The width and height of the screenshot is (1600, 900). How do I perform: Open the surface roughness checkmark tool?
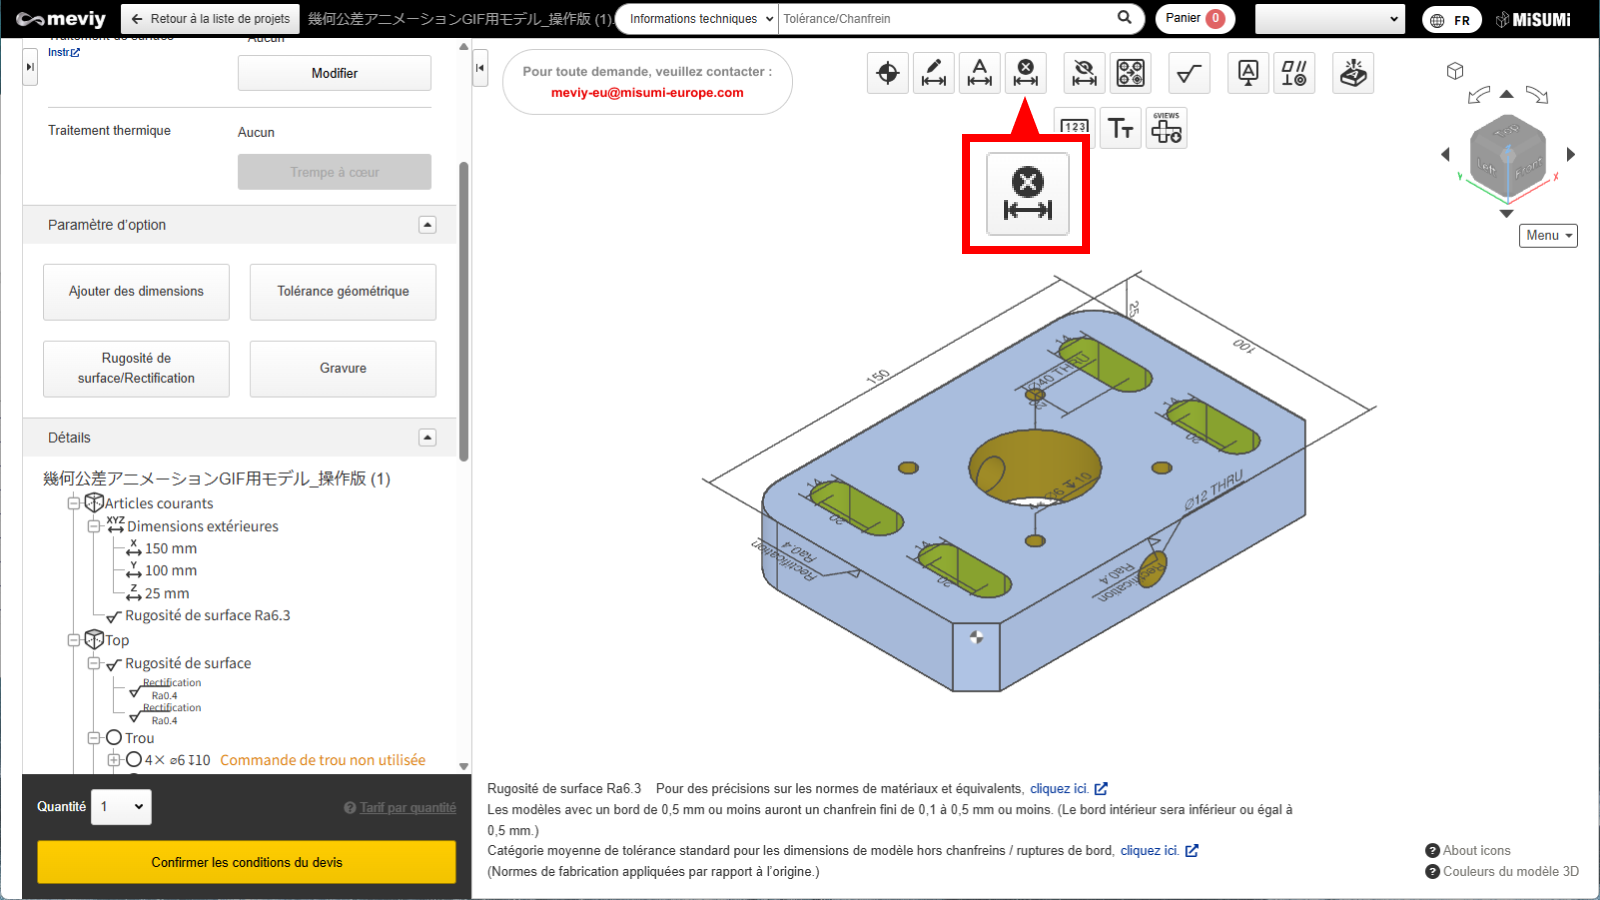point(1189,73)
